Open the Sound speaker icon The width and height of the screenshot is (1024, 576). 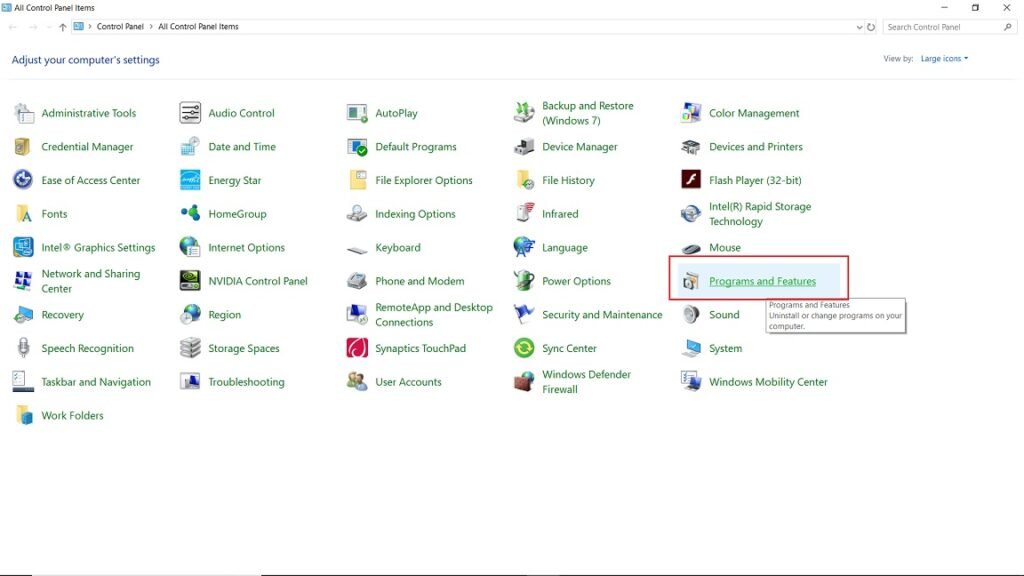pos(691,315)
